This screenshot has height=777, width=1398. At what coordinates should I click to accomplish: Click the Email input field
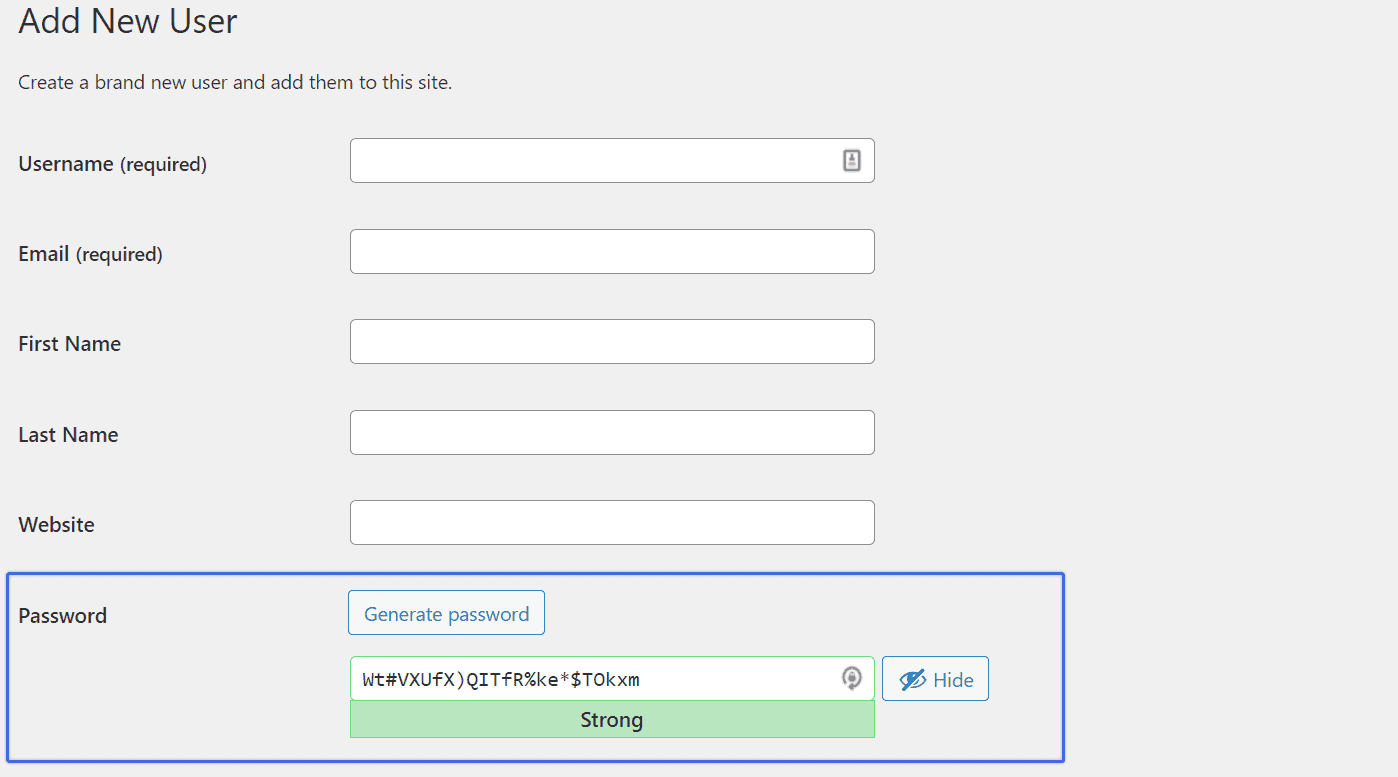tap(610, 251)
